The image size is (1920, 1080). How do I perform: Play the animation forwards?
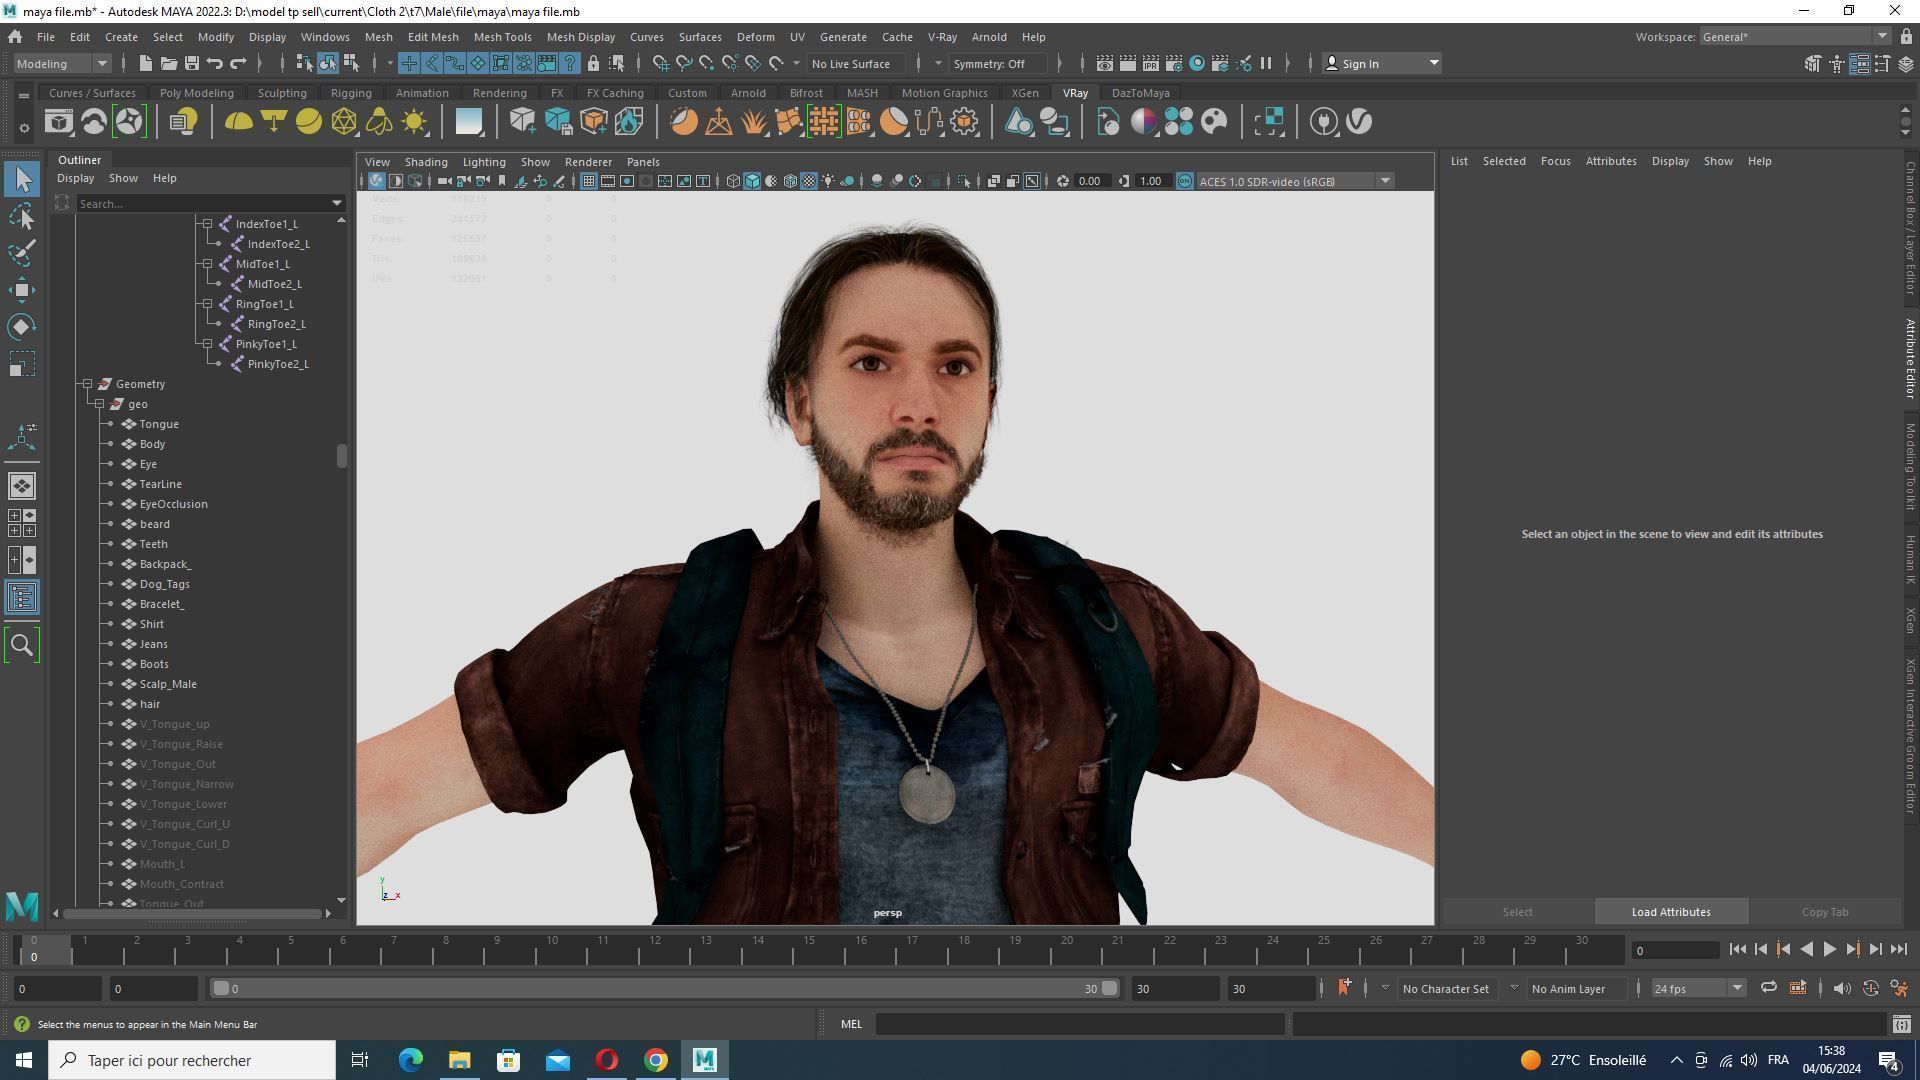[x=1829, y=950]
